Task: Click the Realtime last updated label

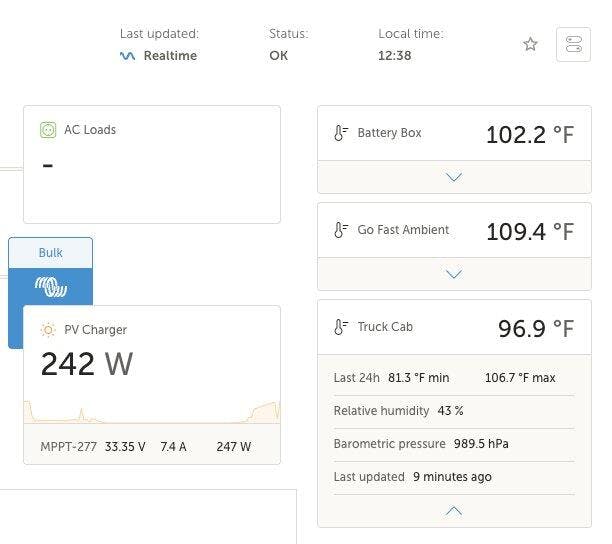Action: pos(170,56)
